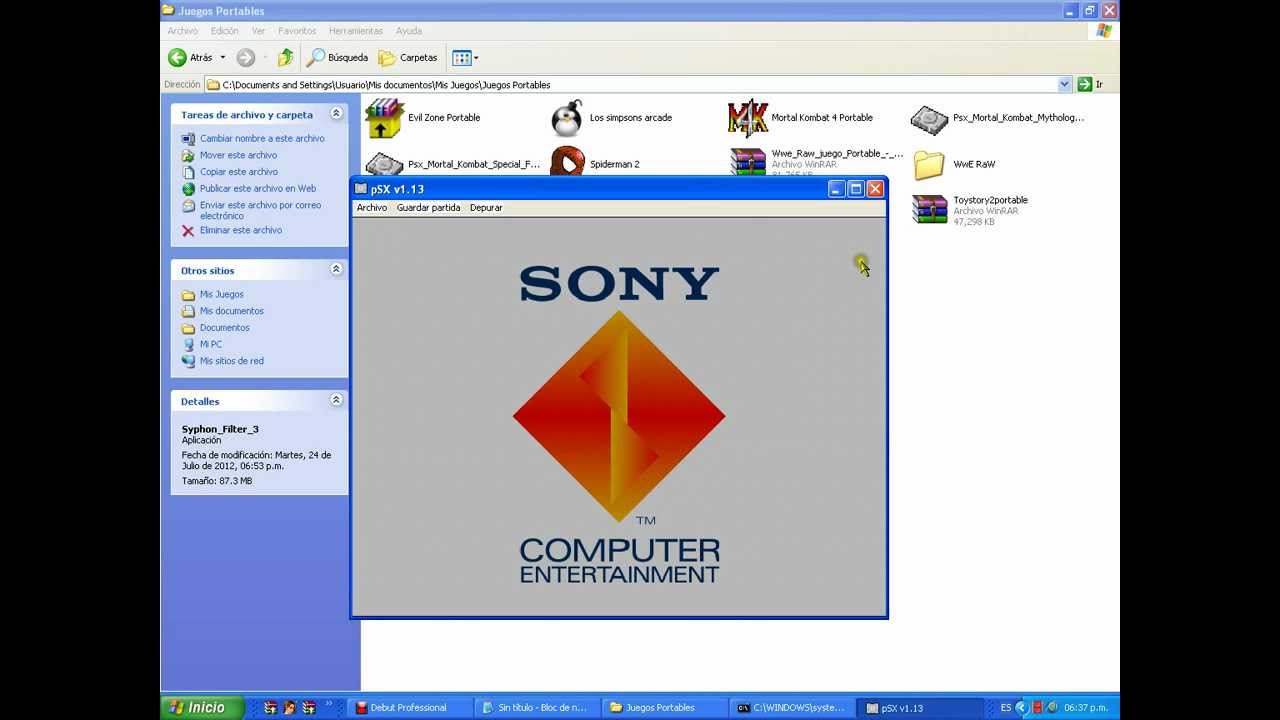This screenshot has width=1280, height=720.
Task: Minimize the pSX v1.13 window
Action: [x=837, y=189]
